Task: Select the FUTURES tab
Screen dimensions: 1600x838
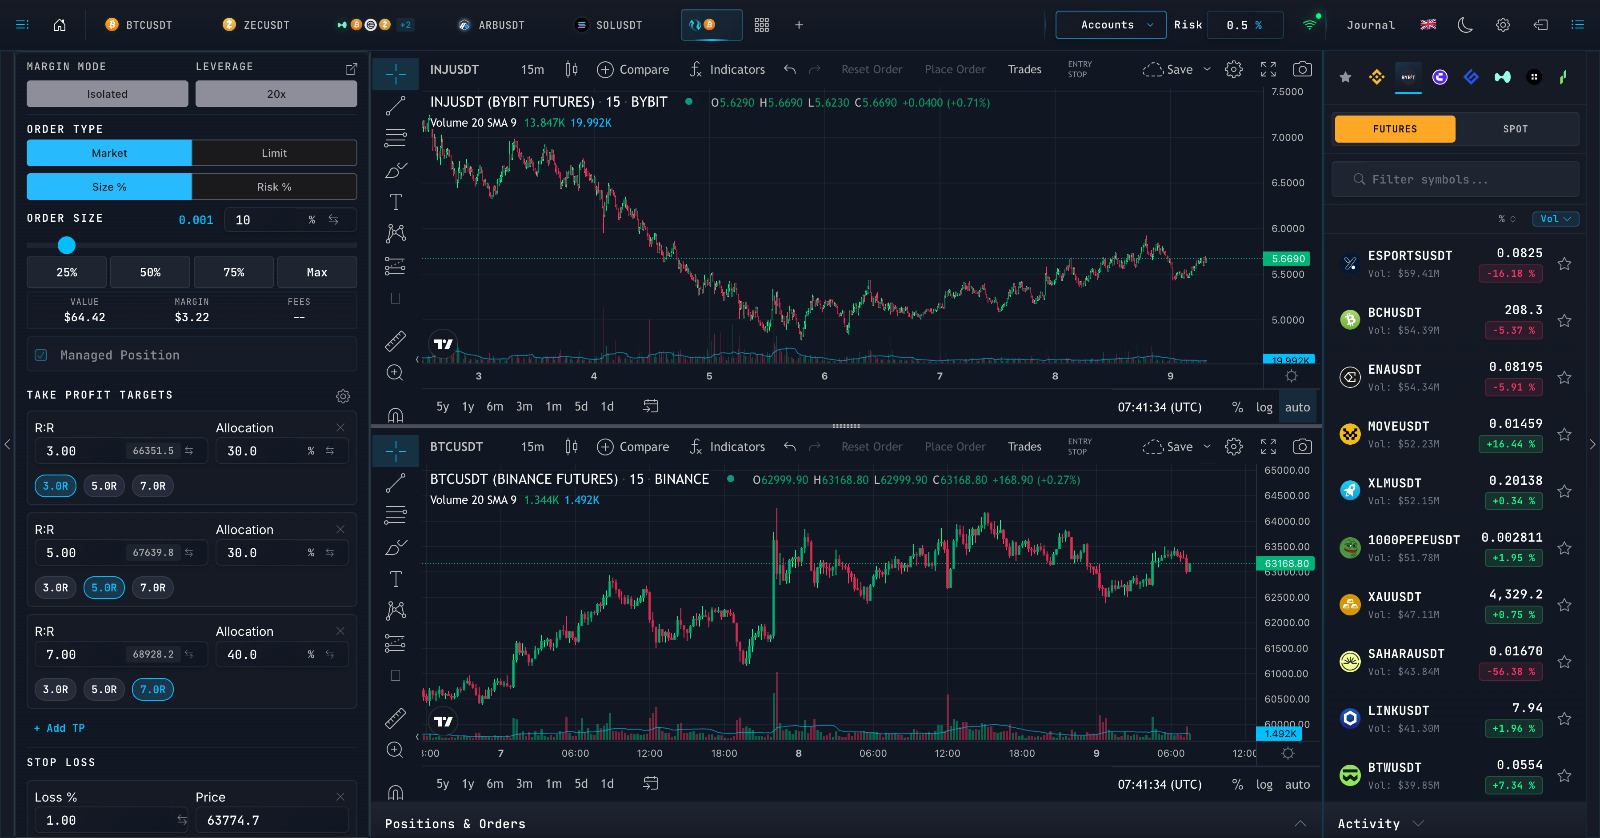Action: (1395, 129)
